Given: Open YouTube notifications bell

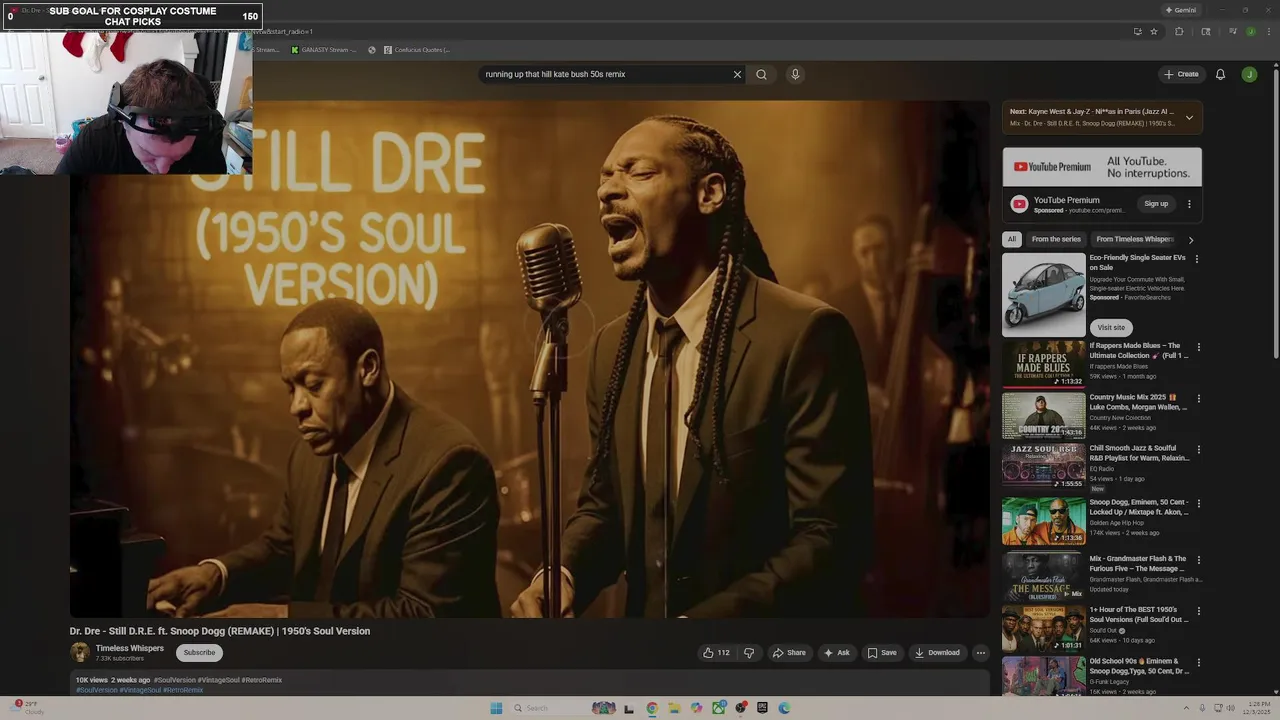Looking at the screenshot, I should click(1220, 74).
